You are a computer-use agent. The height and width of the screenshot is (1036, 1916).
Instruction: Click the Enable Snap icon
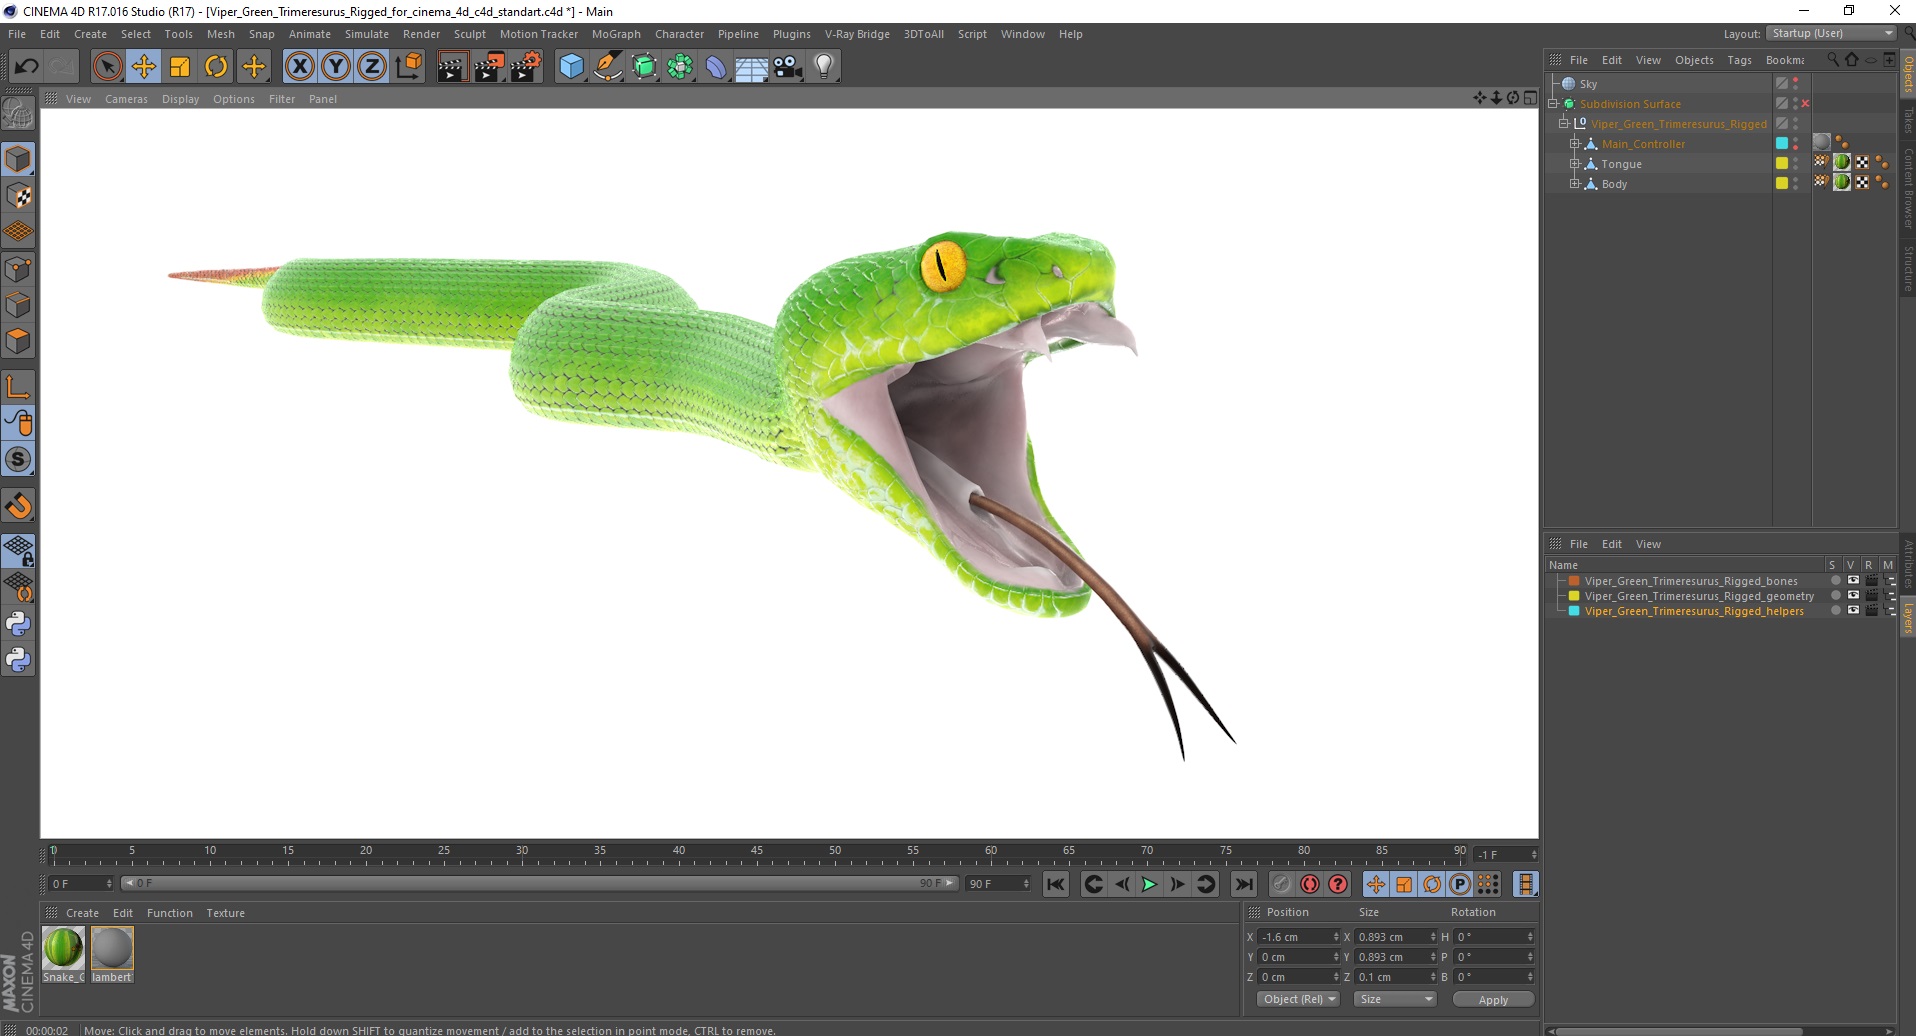tap(18, 505)
